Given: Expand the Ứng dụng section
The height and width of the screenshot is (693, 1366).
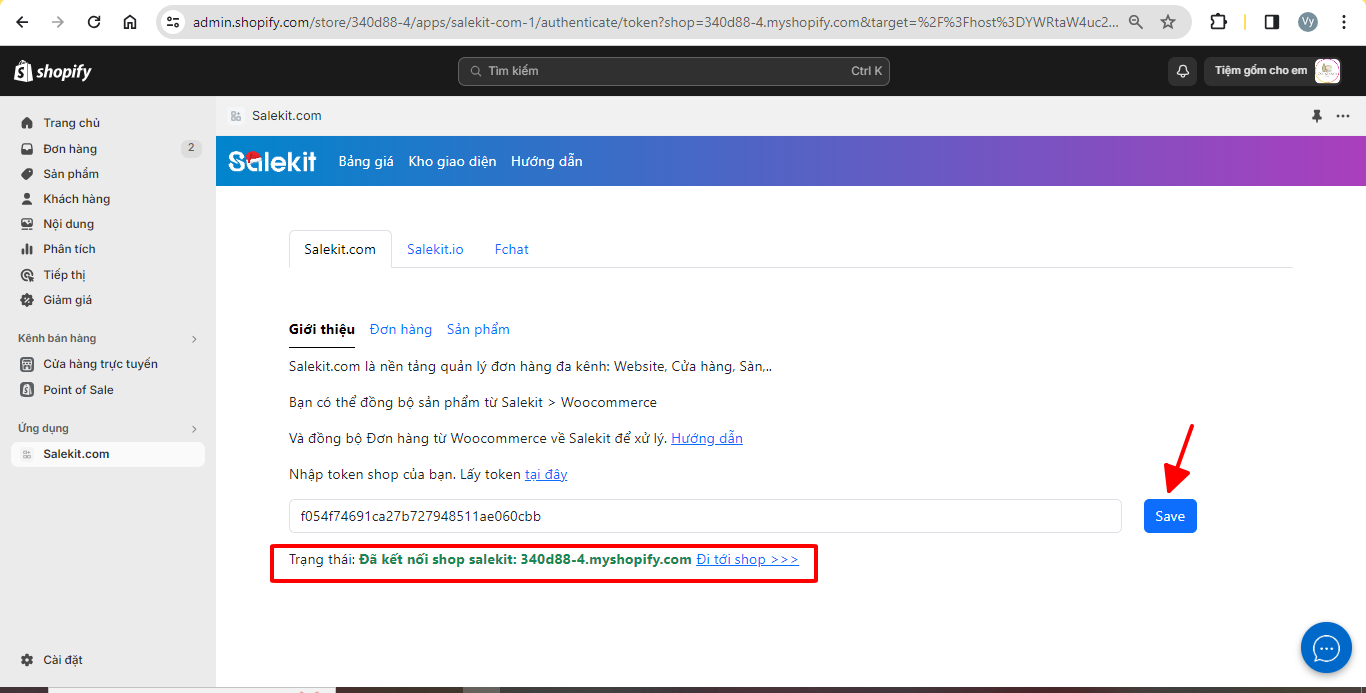Looking at the screenshot, I should [x=194, y=429].
